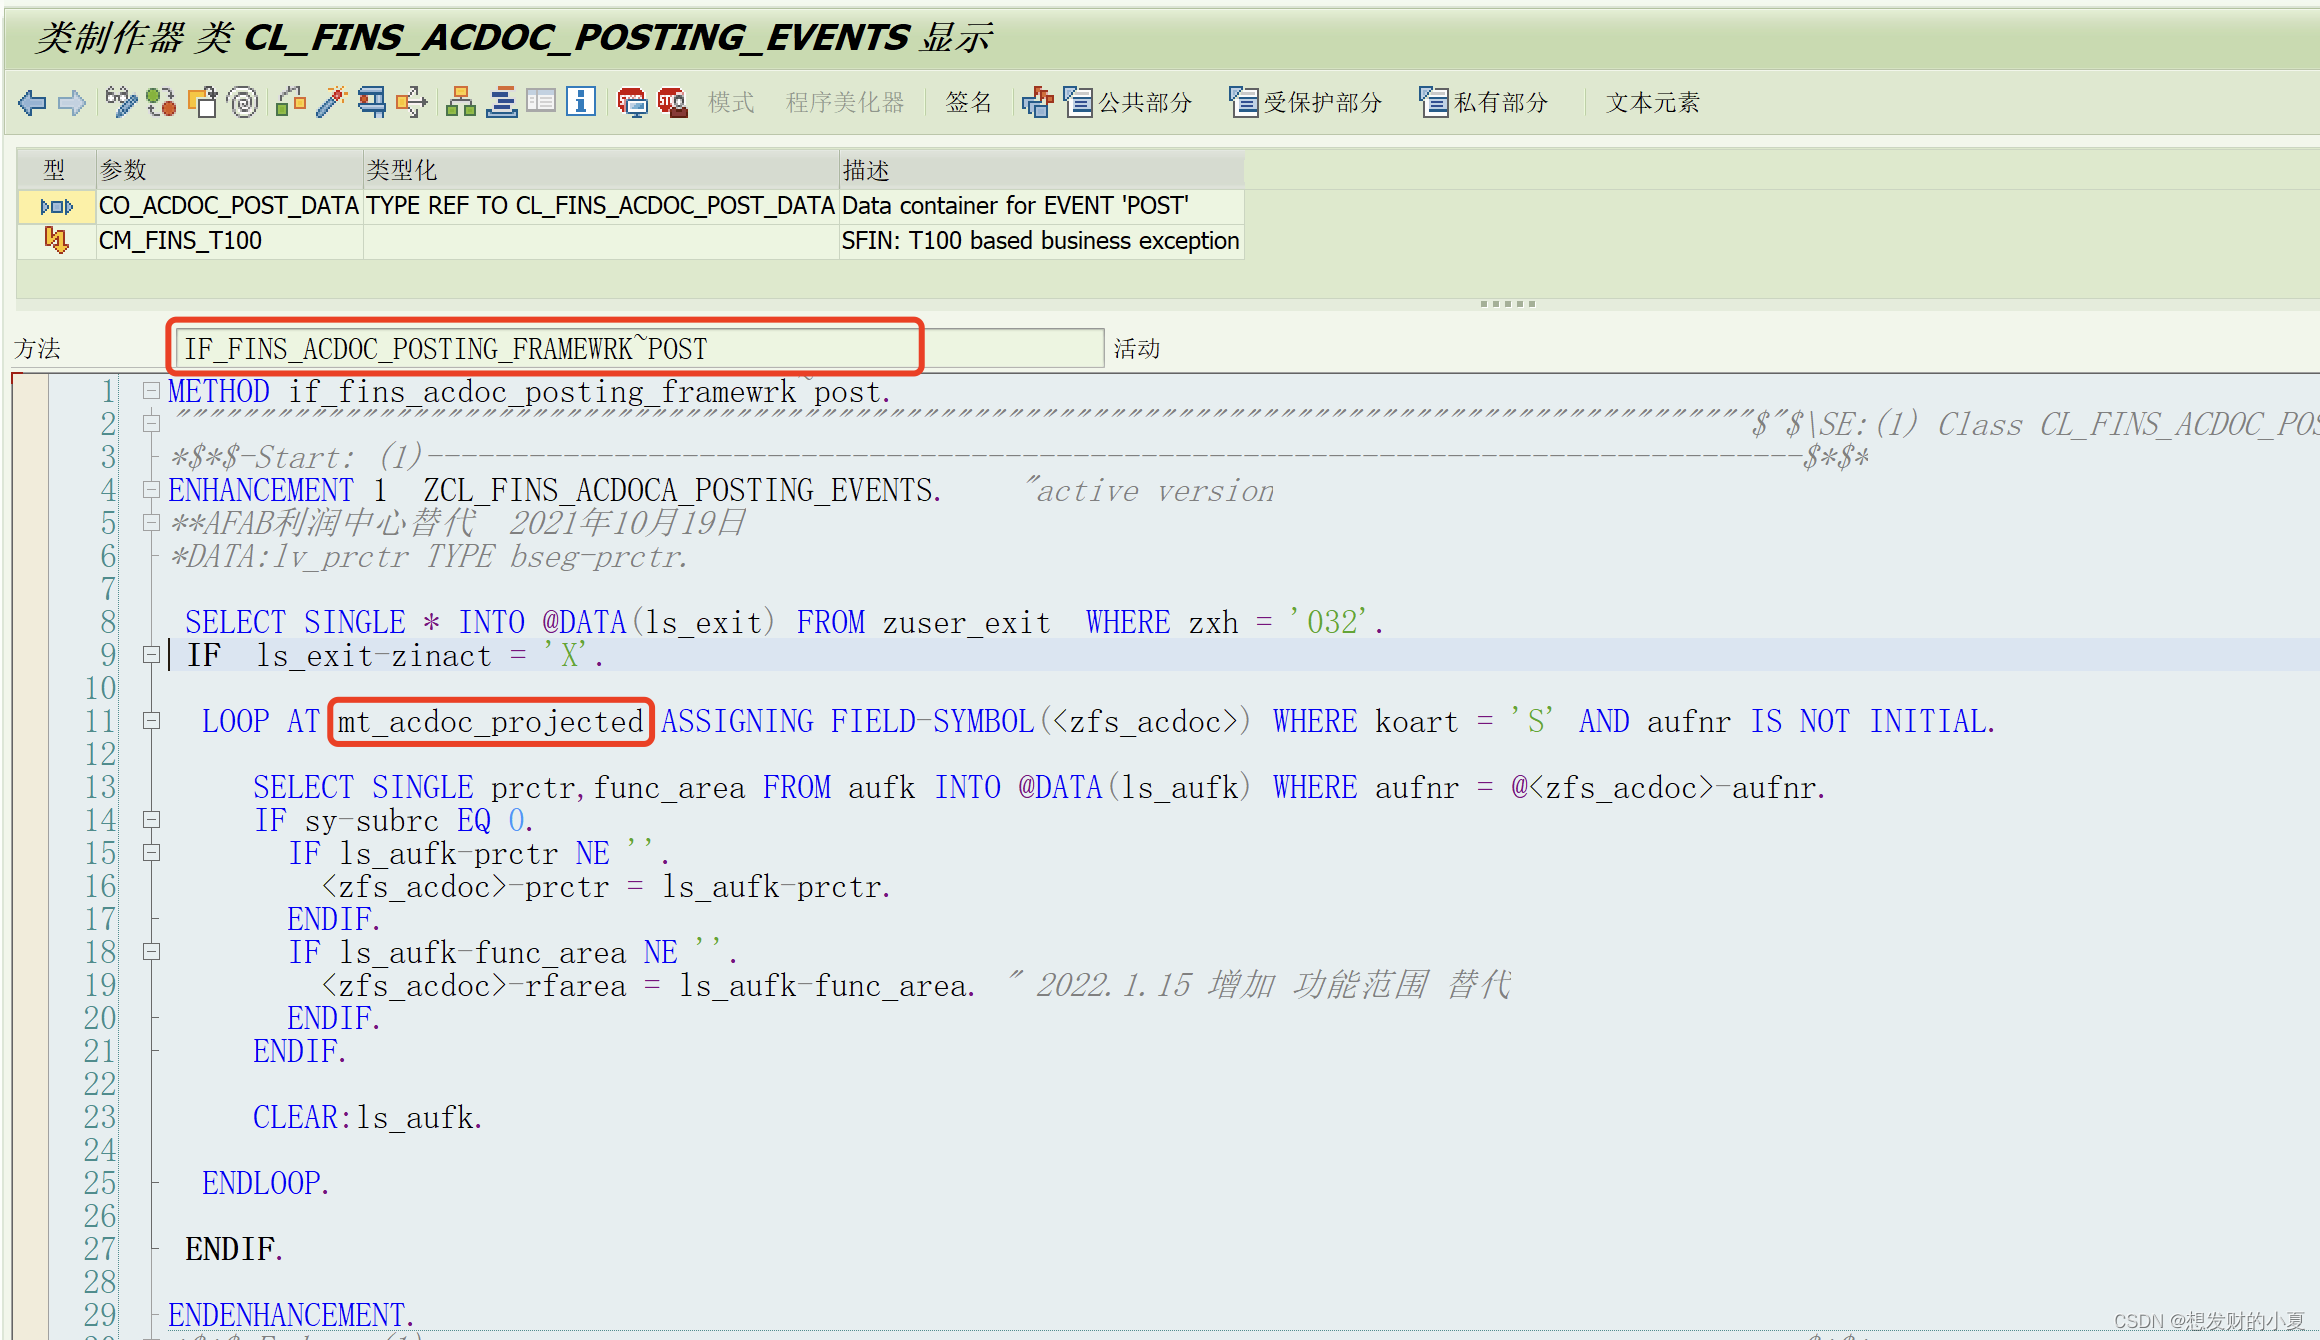Click the TYPE REF TO CL_FINS_ACDOC_POST_DATA cell

[600, 206]
